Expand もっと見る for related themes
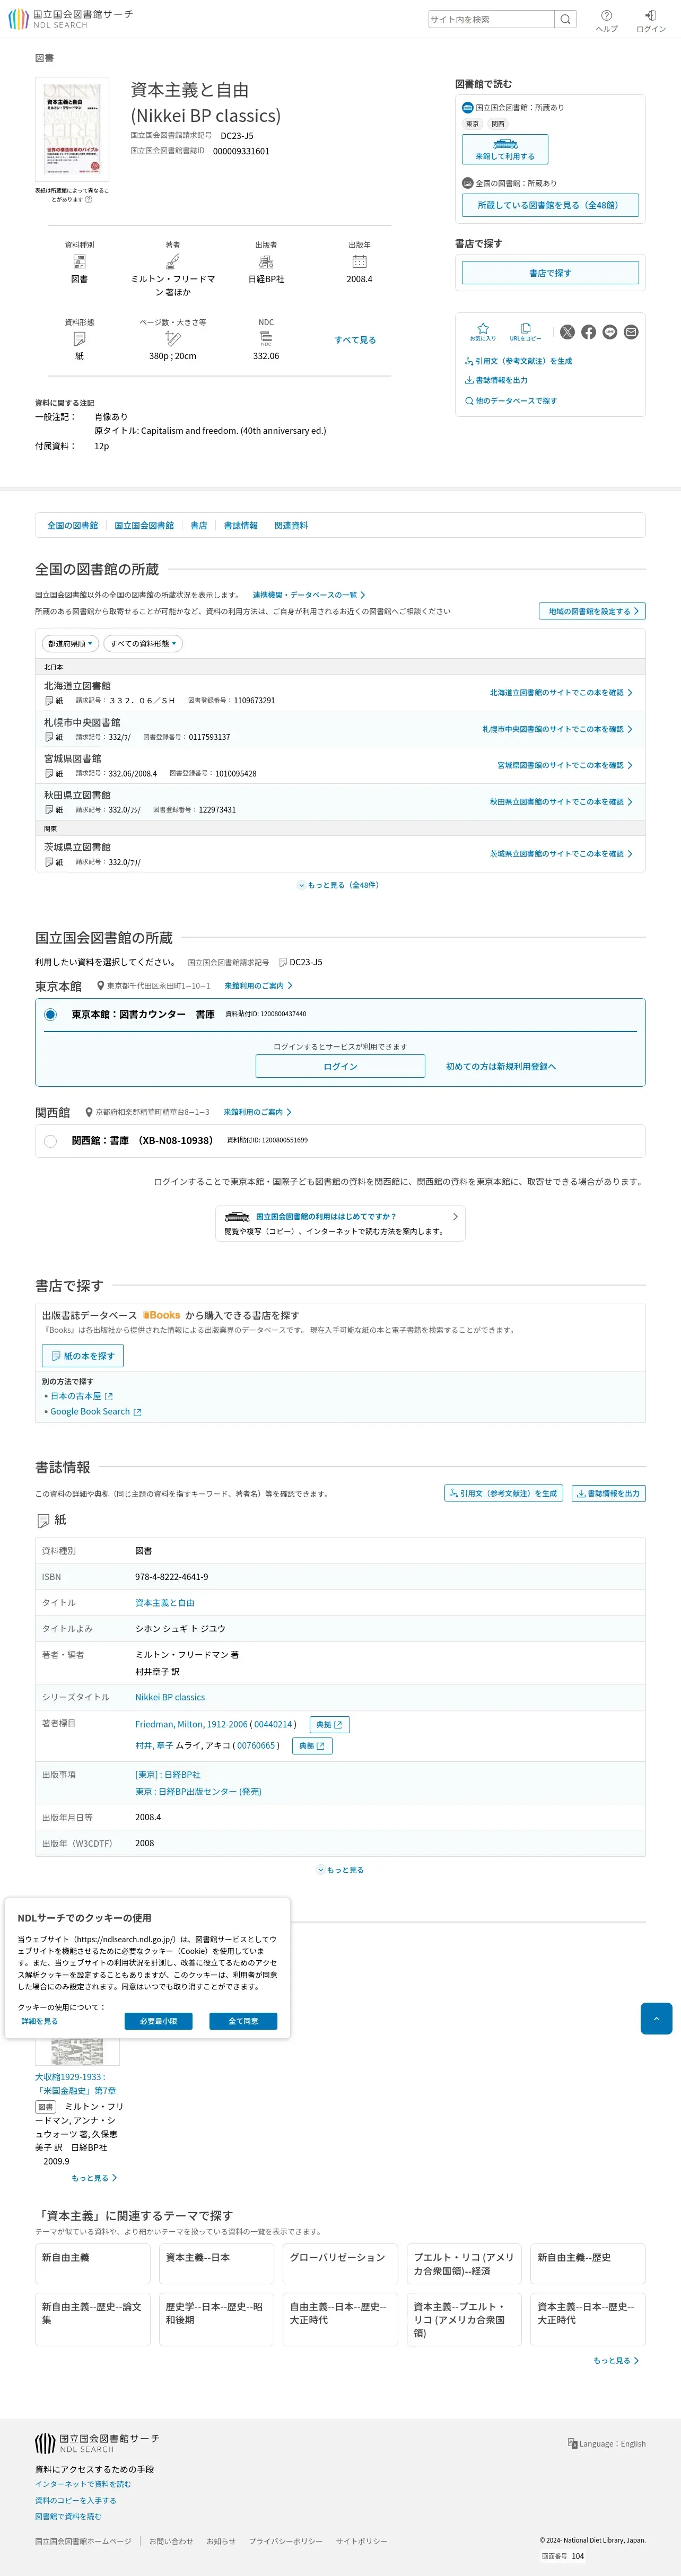The height and width of the screenshot is (2576, 681). 616,2361
